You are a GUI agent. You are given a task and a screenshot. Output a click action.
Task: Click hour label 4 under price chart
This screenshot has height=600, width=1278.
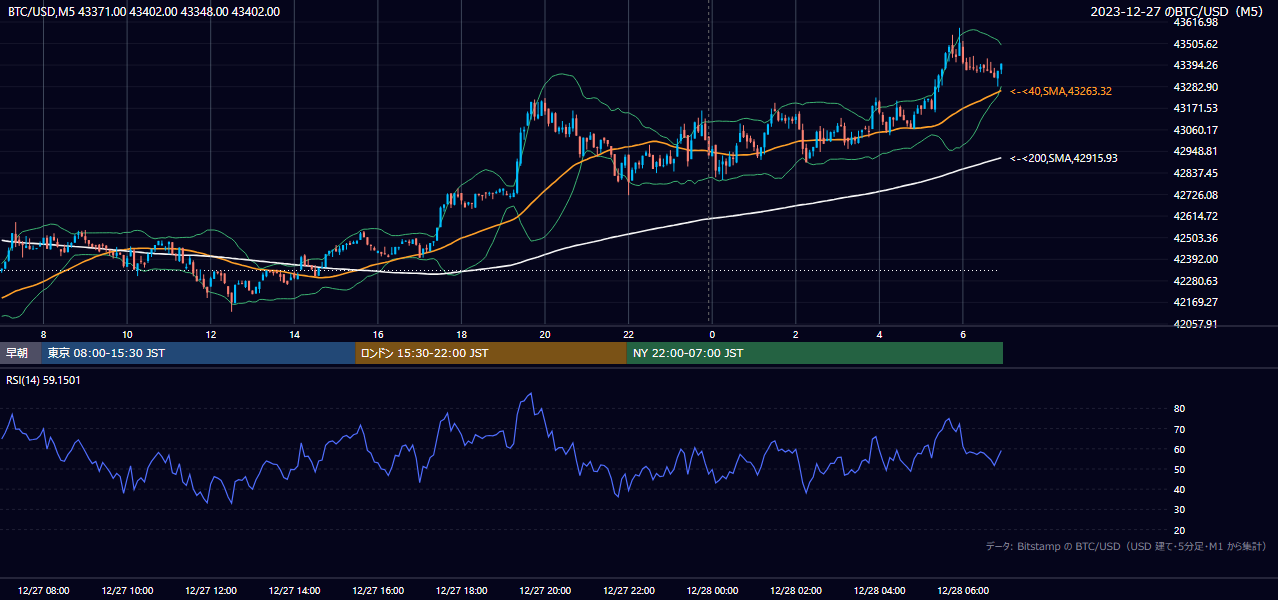(x=879, y=334)
